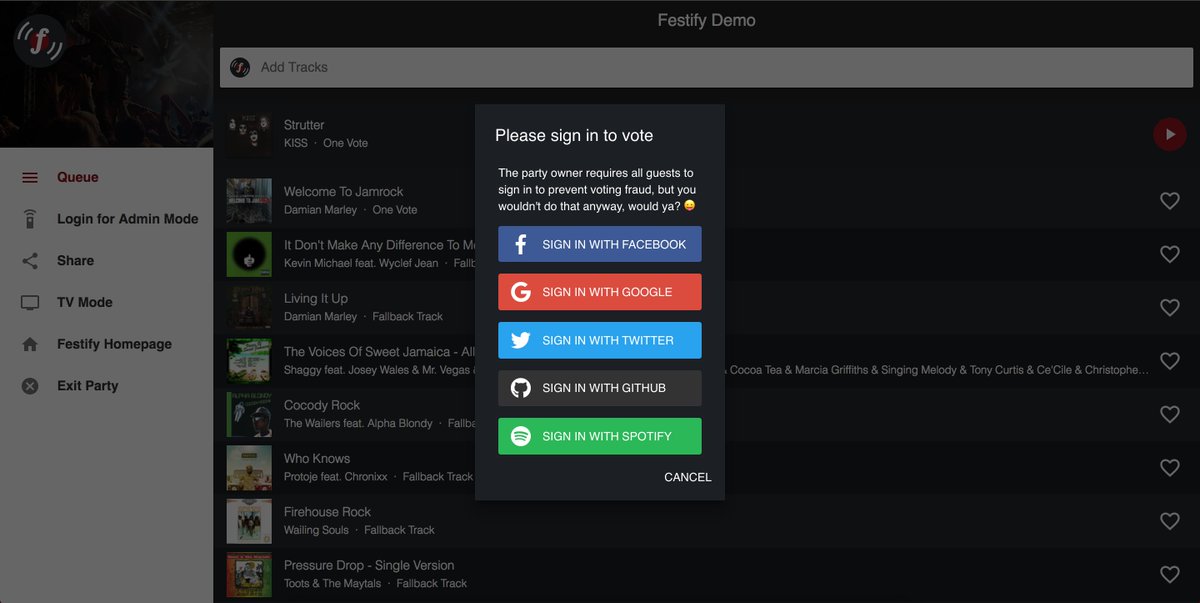Click Protoje feat. Chronixx artist text

coord(335,476)
